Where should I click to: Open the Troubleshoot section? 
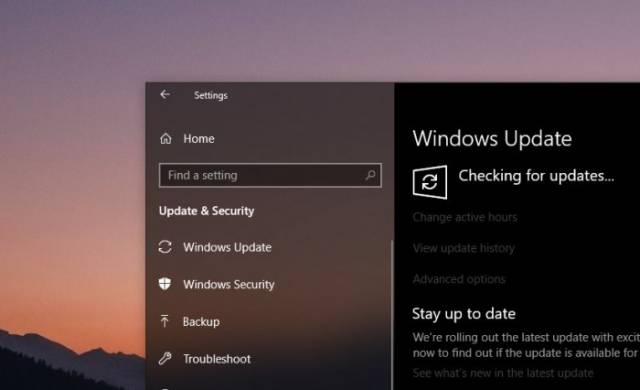[x=217, y=359]
